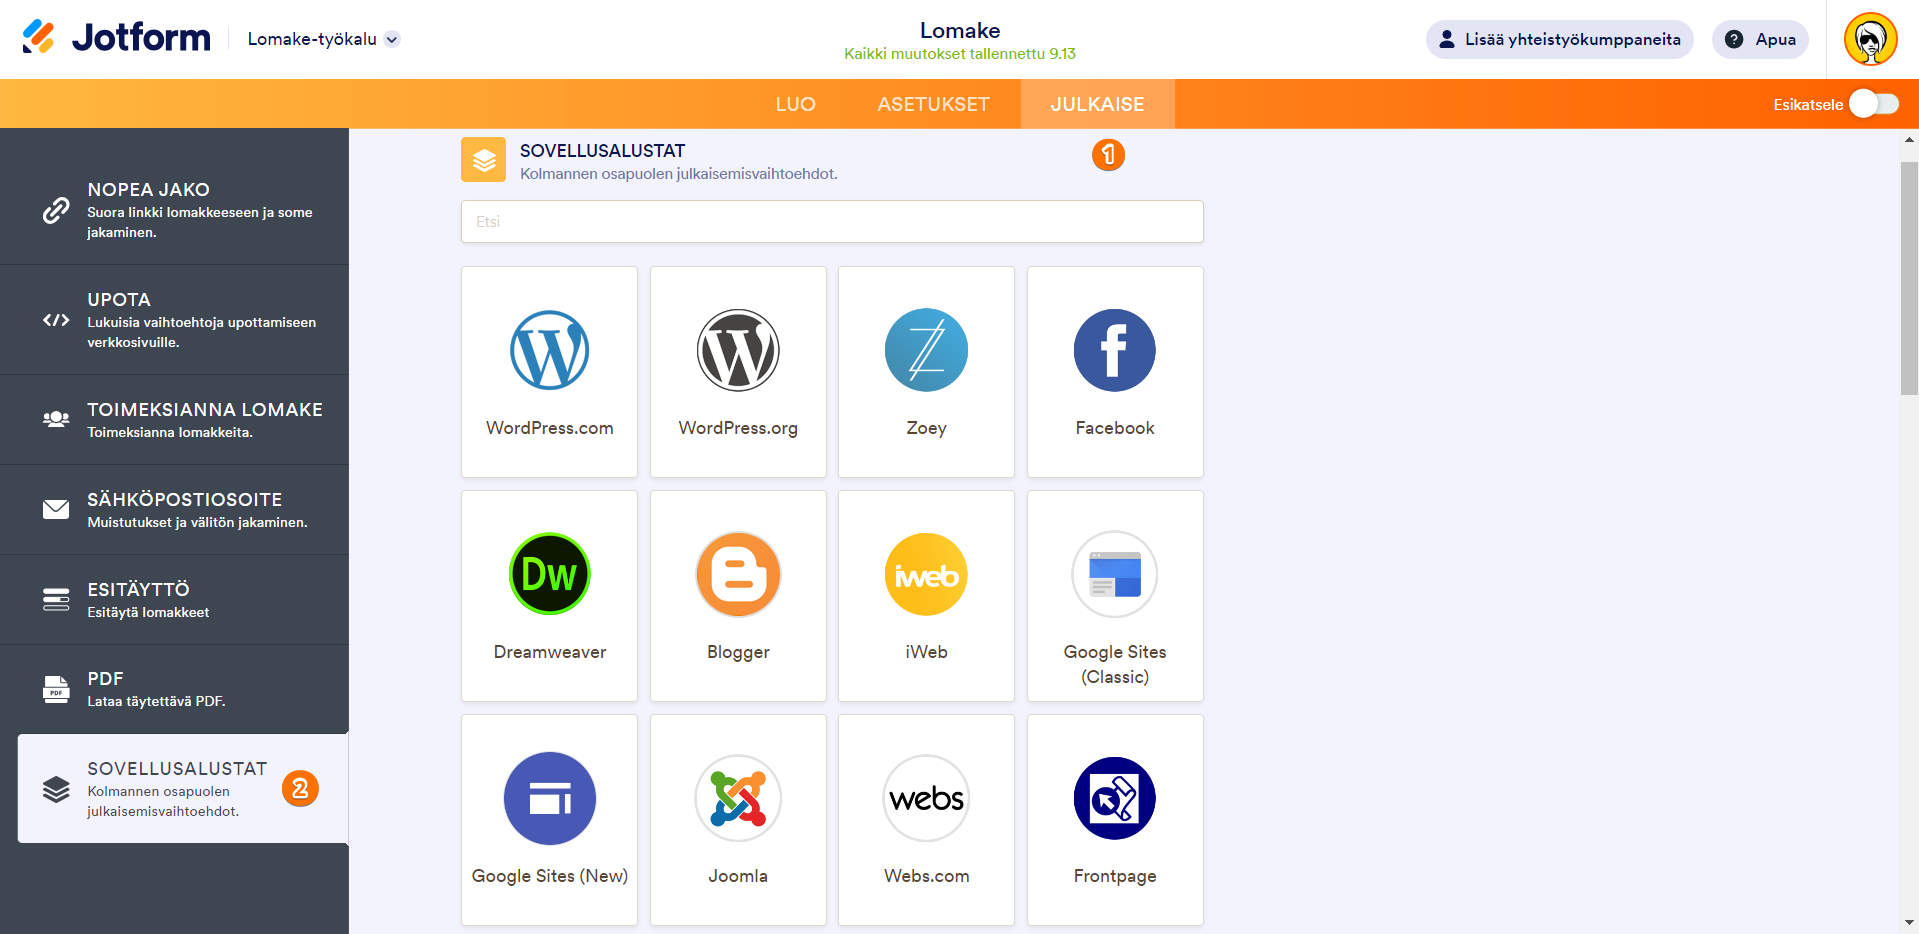Open the Lomake-työkalu dropdown
The height and width of the screenshot is (934, 1919).
pos(323,39)
